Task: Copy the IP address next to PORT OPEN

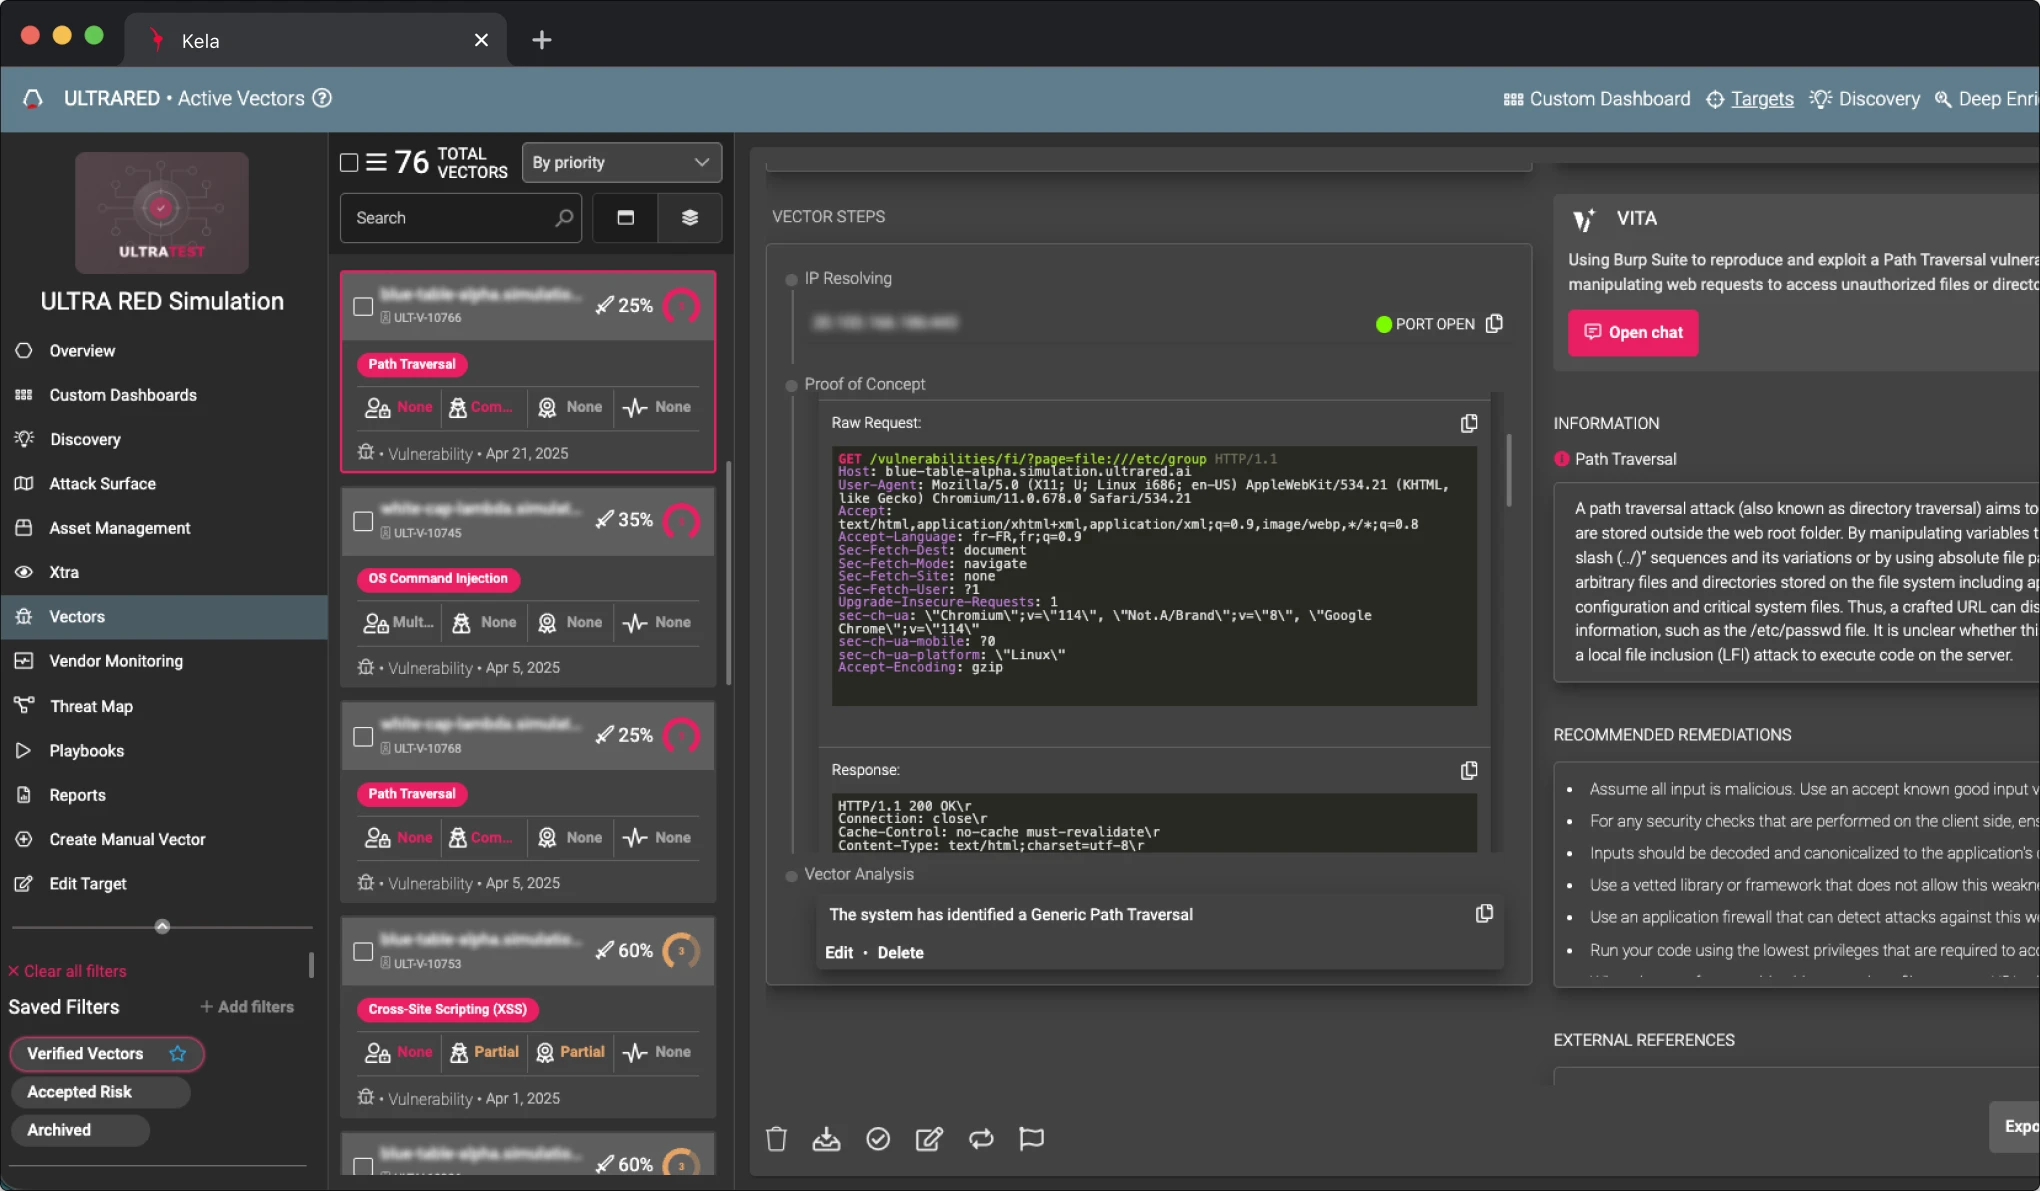Action: tap(1494, 324)
